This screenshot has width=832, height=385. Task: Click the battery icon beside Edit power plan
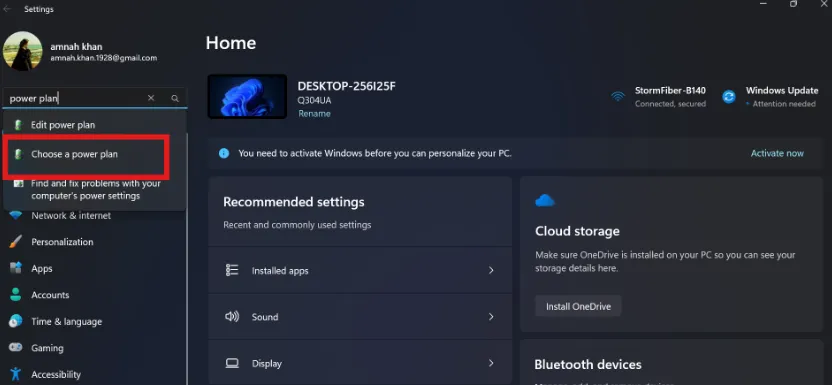pos(19,125)
